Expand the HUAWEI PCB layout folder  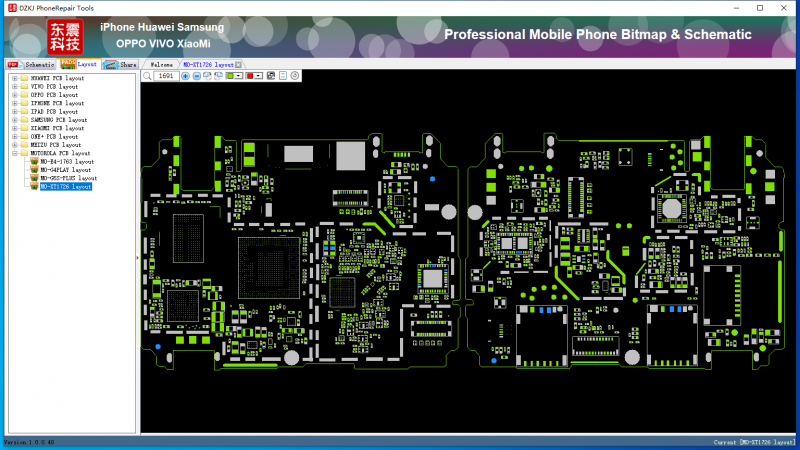[14, 78]
